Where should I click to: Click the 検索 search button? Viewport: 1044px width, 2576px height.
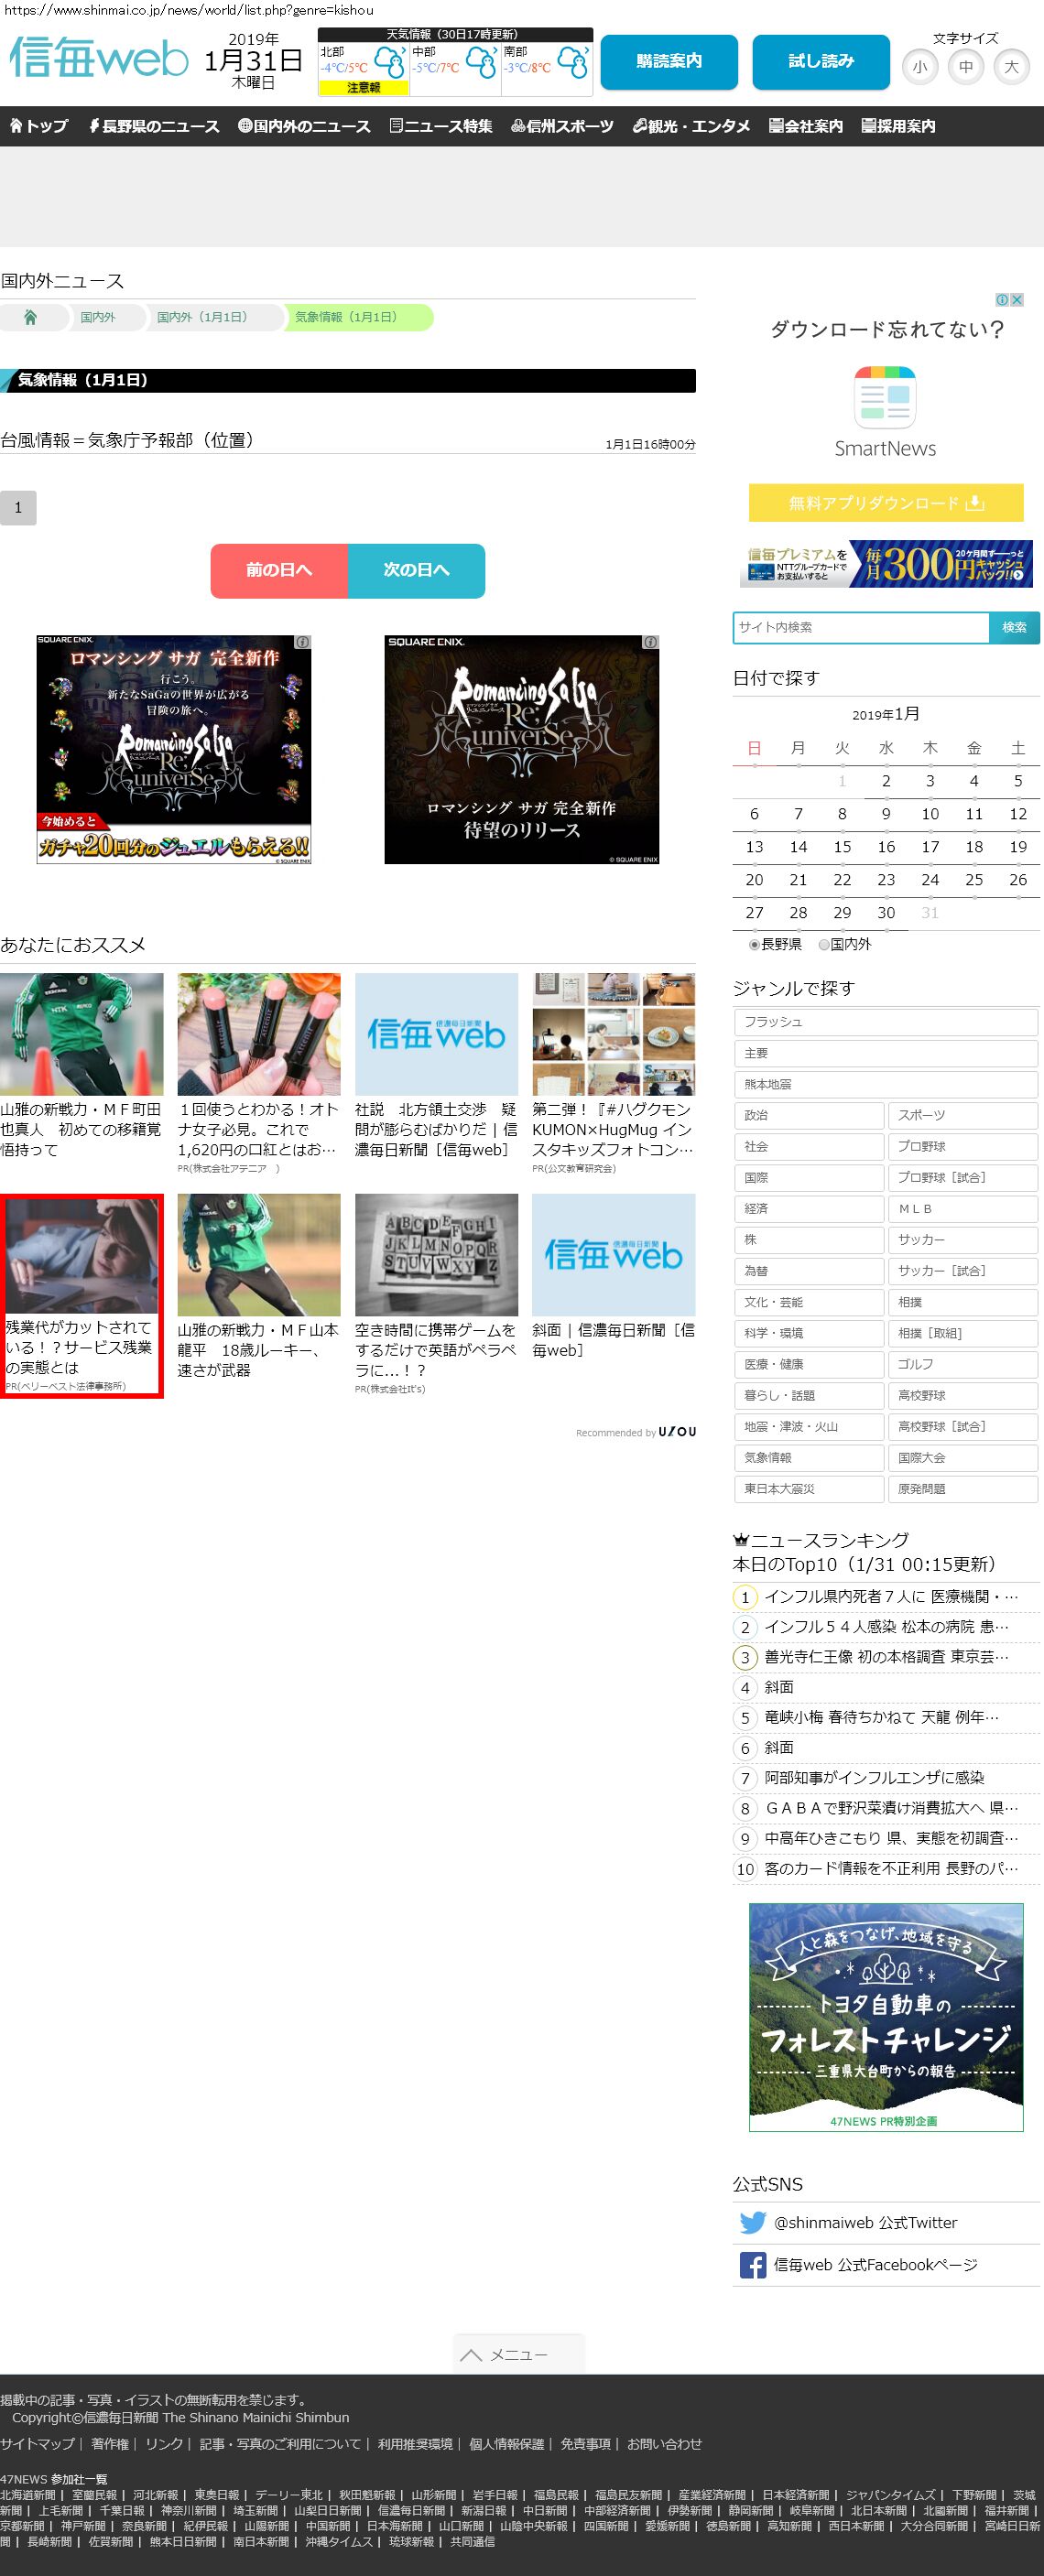point(1014,627)
